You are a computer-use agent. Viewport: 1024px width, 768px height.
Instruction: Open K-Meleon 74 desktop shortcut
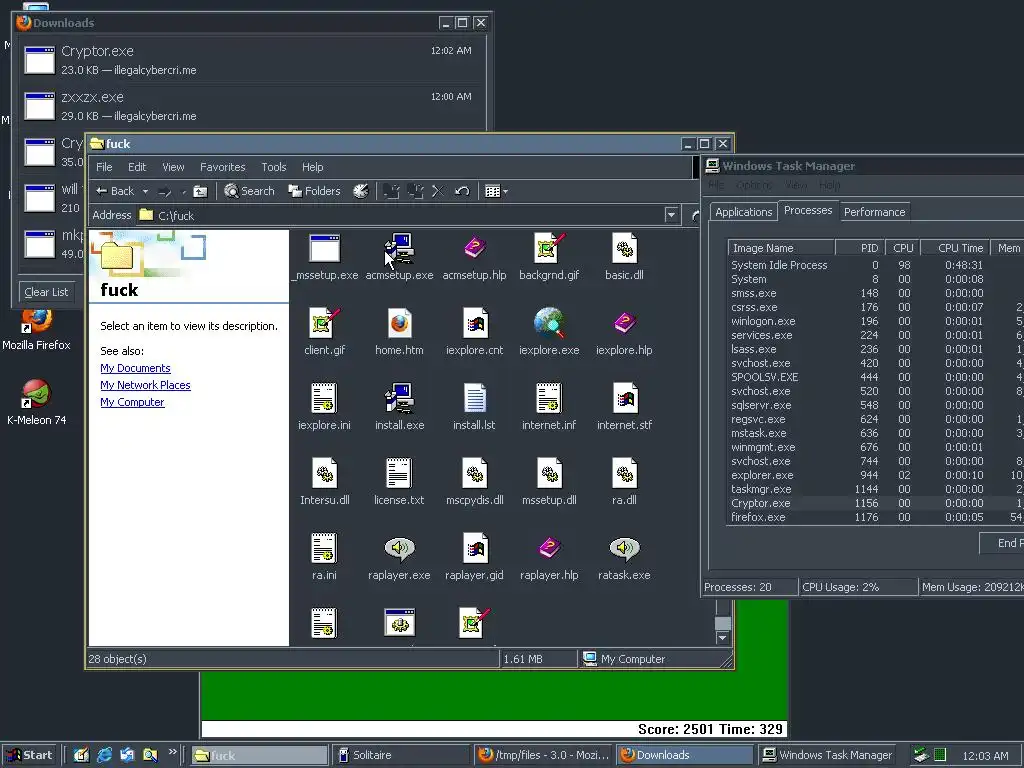pos(36,402)
